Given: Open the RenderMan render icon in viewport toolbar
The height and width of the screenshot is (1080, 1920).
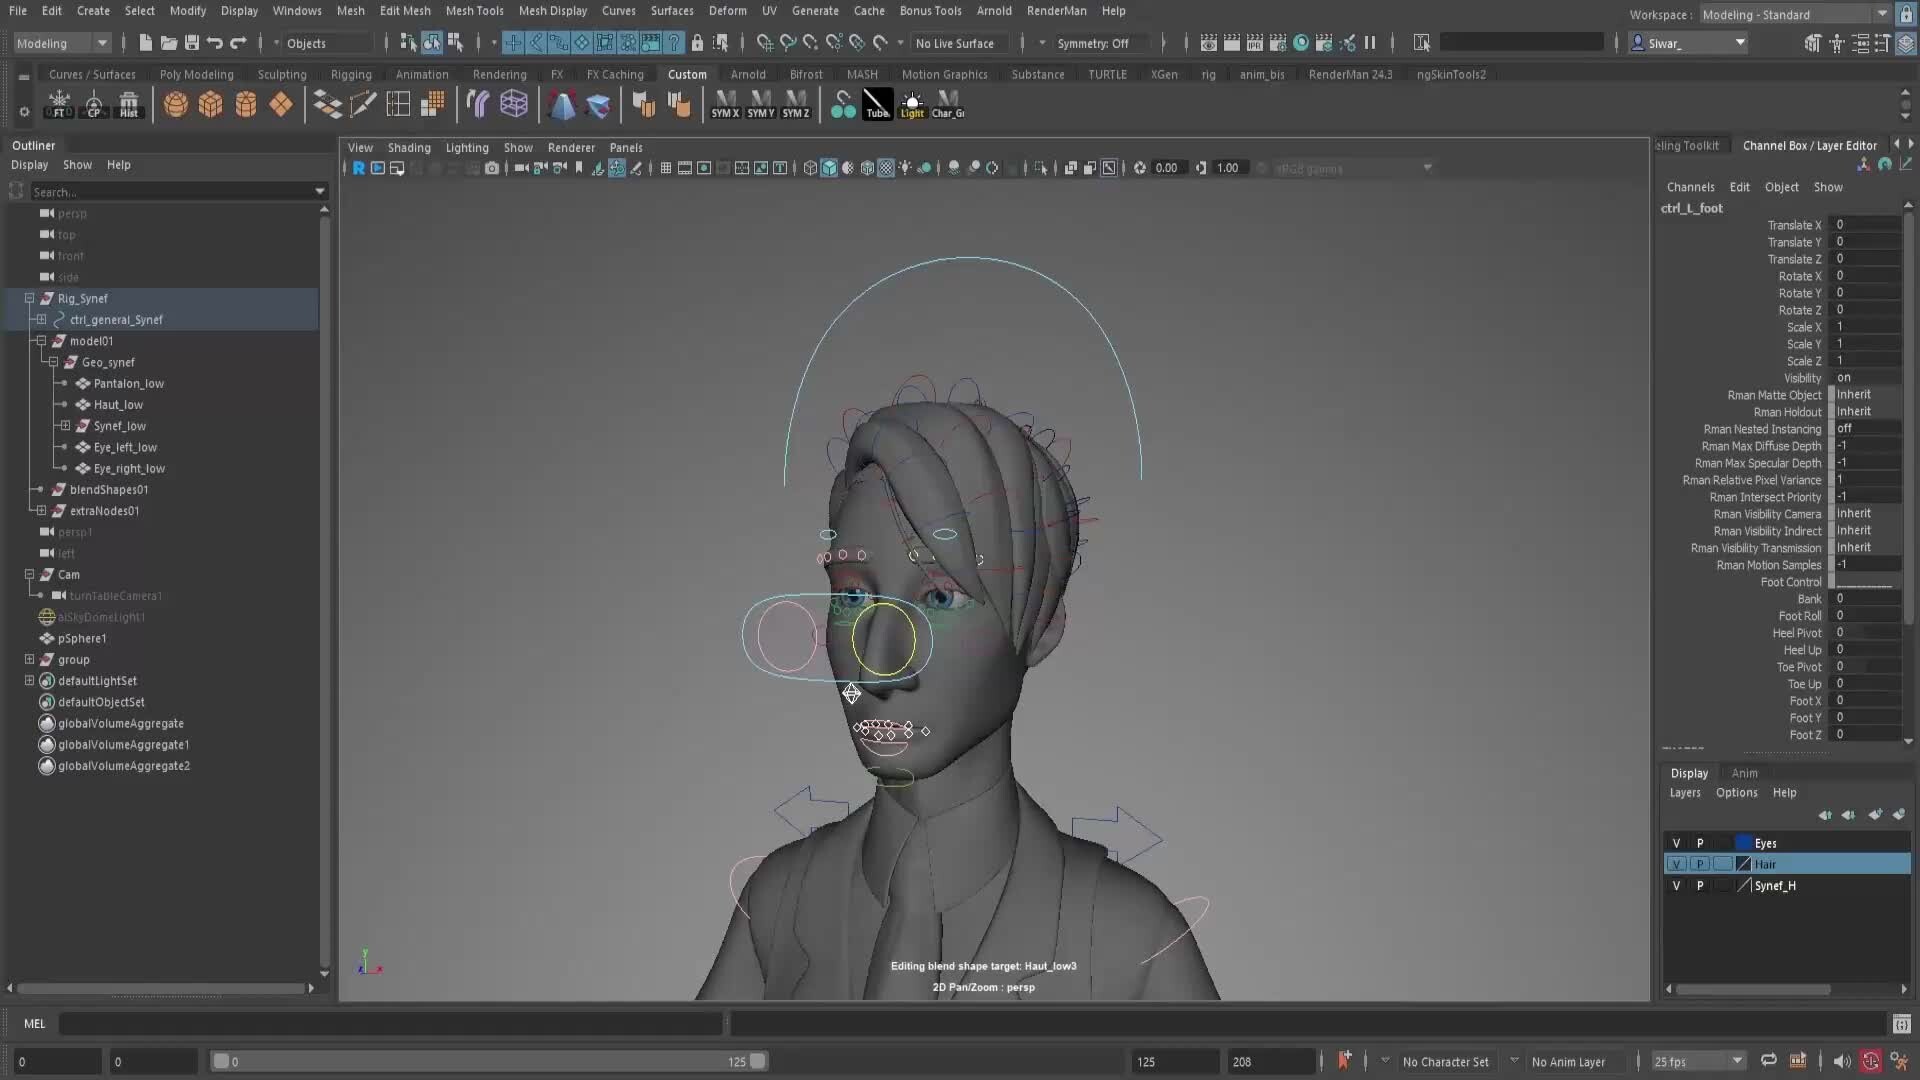Looking at the screenshot, I should [x=359, y=168].
